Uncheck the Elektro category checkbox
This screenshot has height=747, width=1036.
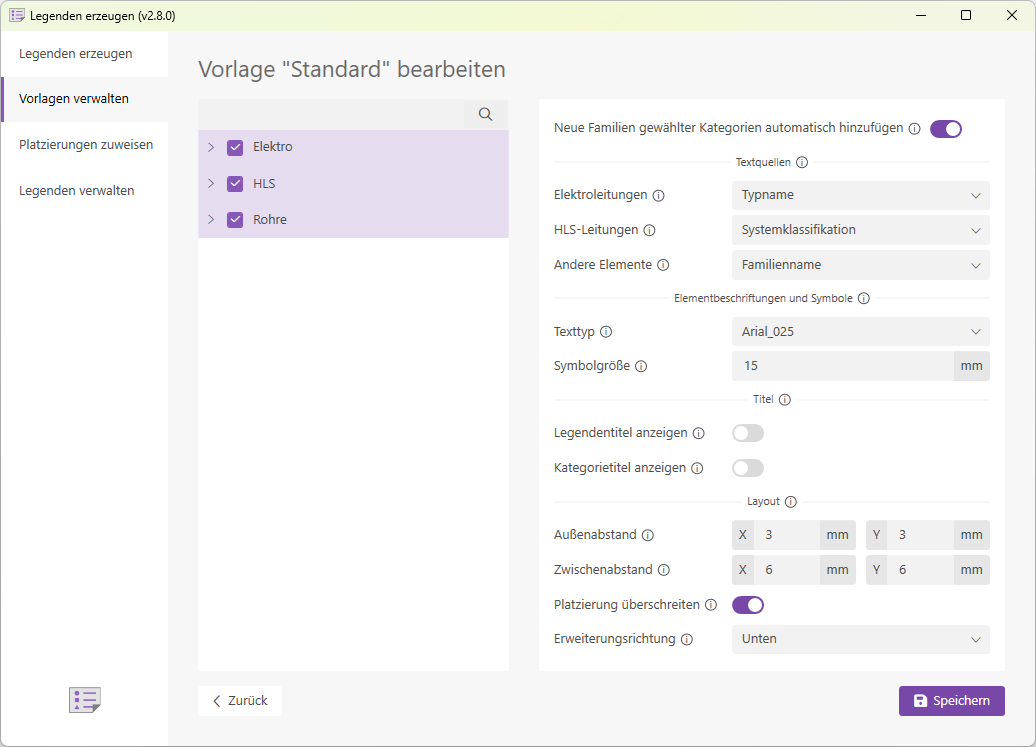pyautogui.click(x=236, y=147)
